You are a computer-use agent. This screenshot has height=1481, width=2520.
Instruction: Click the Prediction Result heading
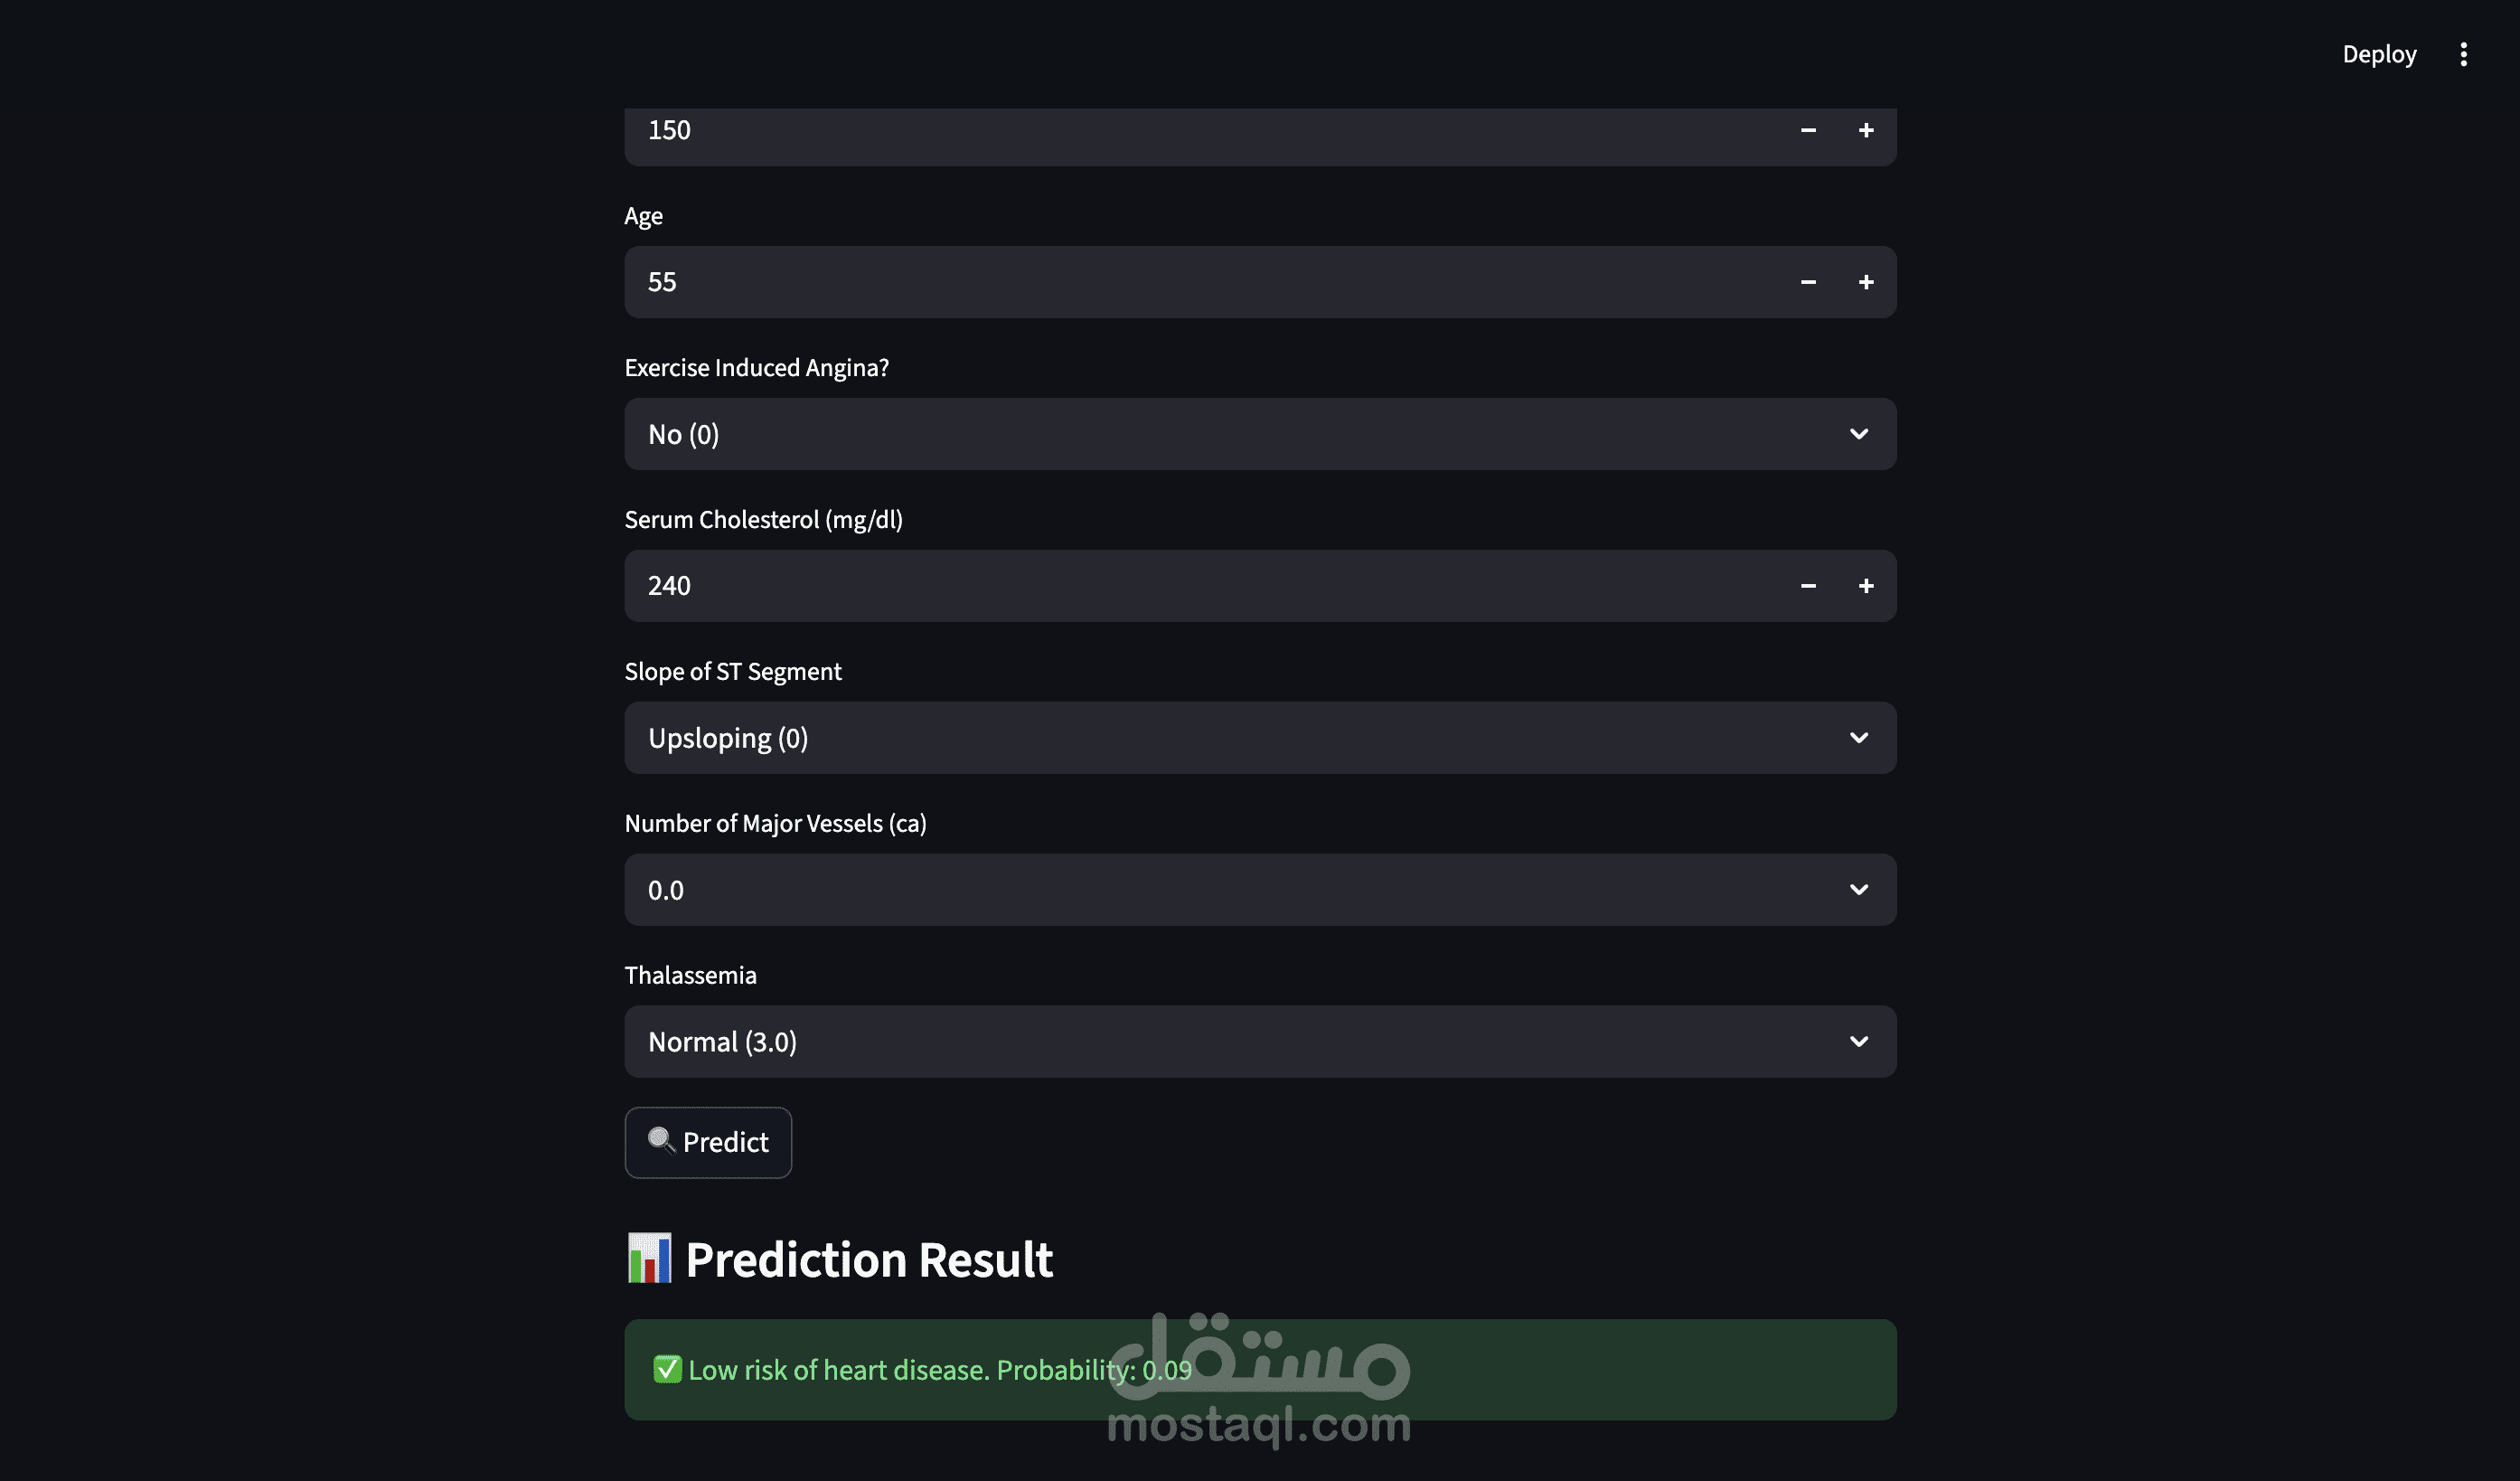pos(868,1259)
